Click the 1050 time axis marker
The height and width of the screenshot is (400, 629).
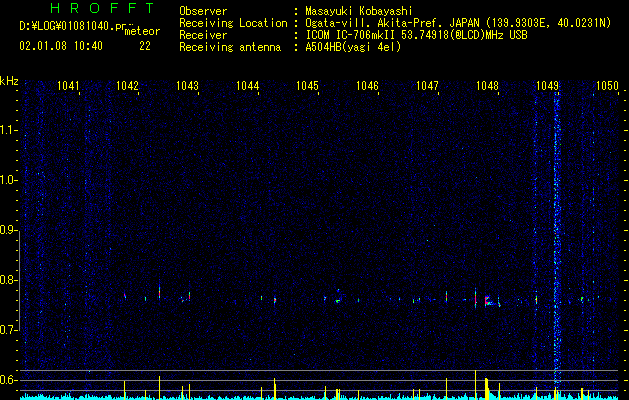[607, 85]
